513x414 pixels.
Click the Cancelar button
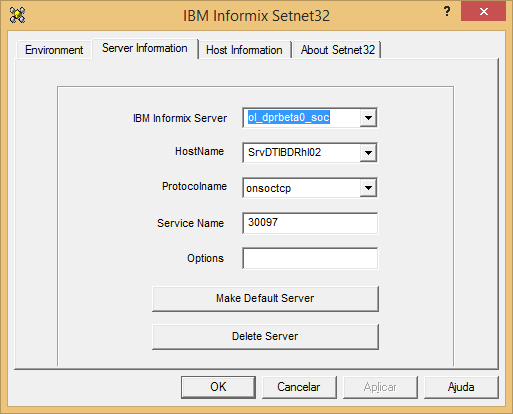pos(299,387)
